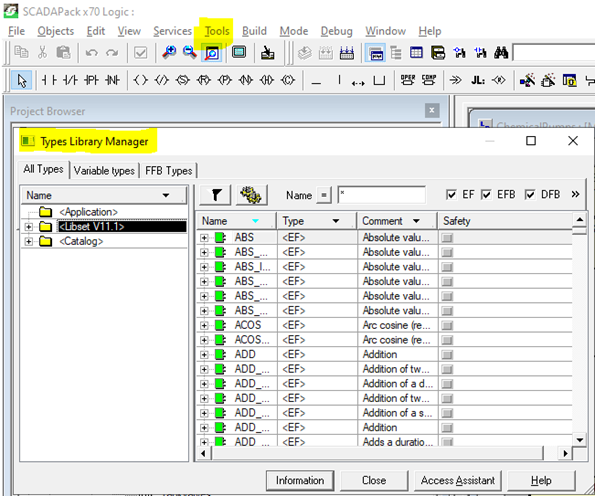Open the Debug menu

337,31
